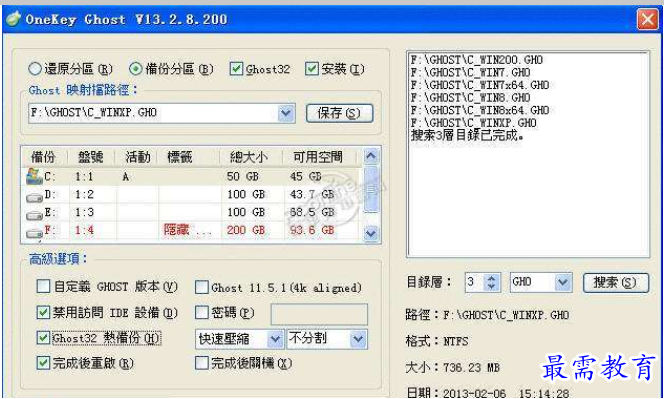Click the 保存 (S) button
The height and width of the screenshot is (399, 664).
[339, 113]
